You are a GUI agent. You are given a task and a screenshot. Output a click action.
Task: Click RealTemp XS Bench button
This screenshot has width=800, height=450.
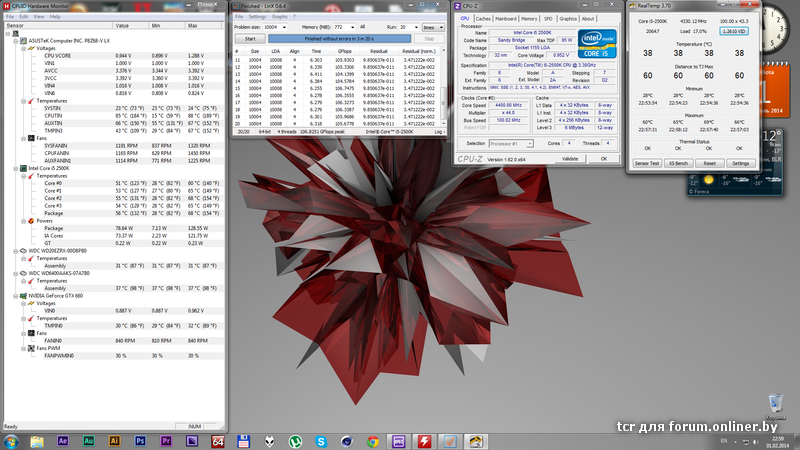(x=678, y=163)
